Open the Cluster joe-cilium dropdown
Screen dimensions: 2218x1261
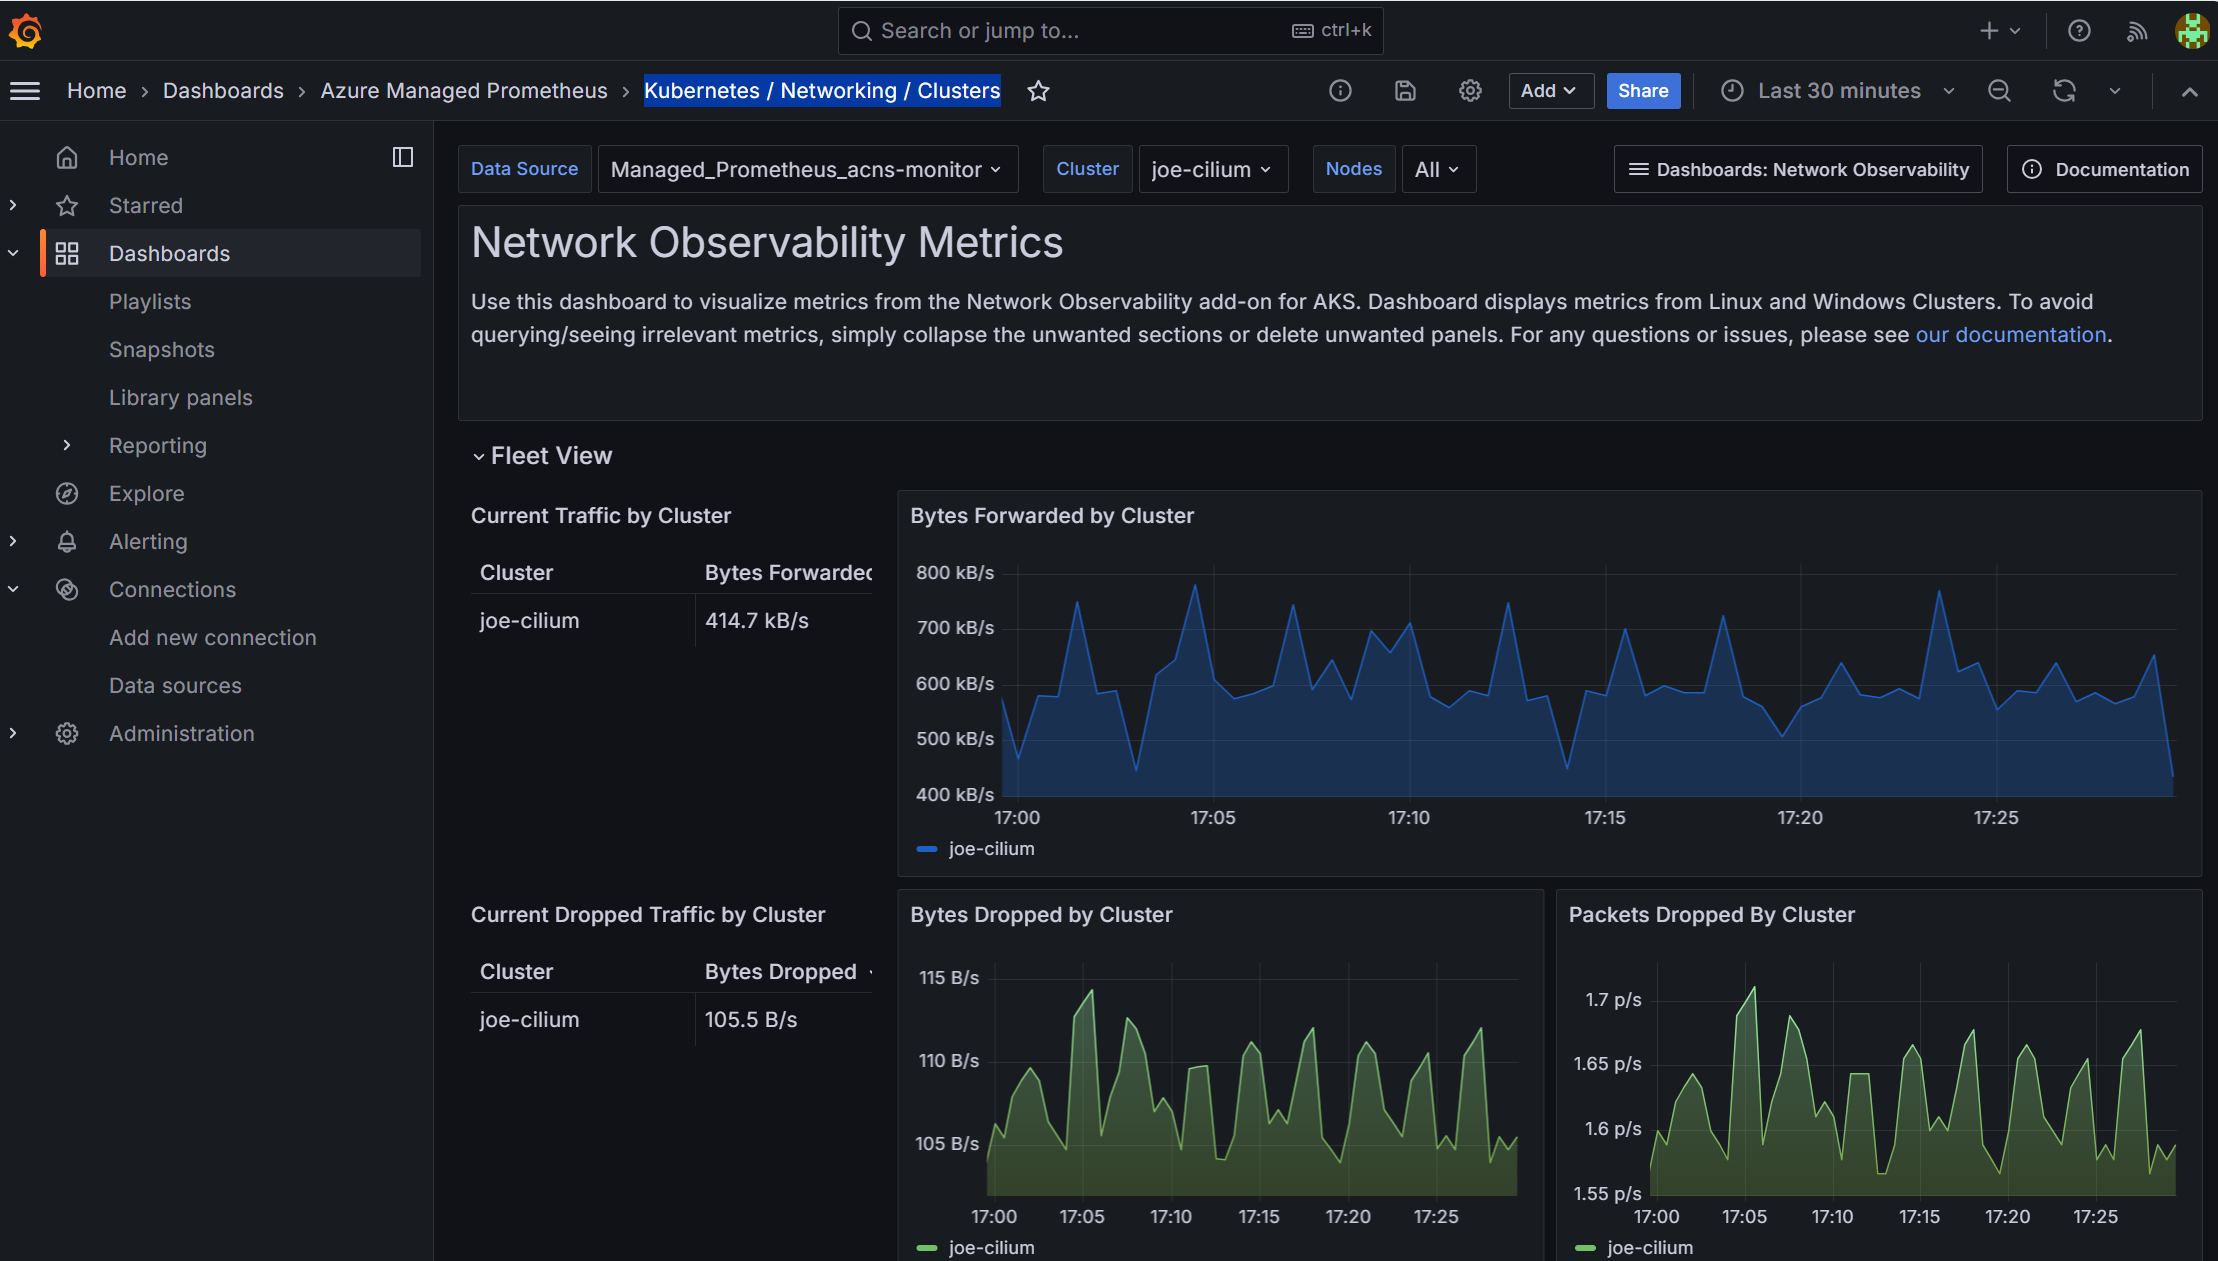point(1213,169)
